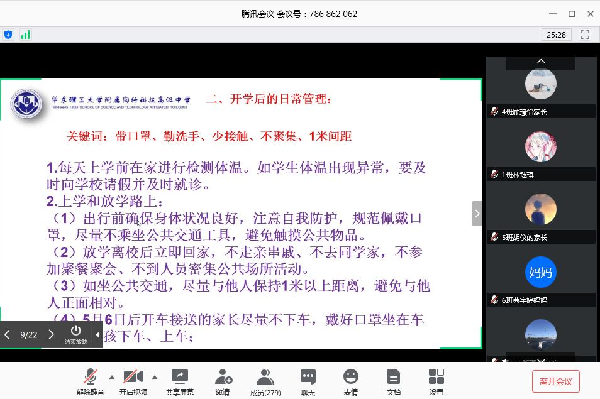
Task: Open the emoji reactions picker
Action: (351, 381)
